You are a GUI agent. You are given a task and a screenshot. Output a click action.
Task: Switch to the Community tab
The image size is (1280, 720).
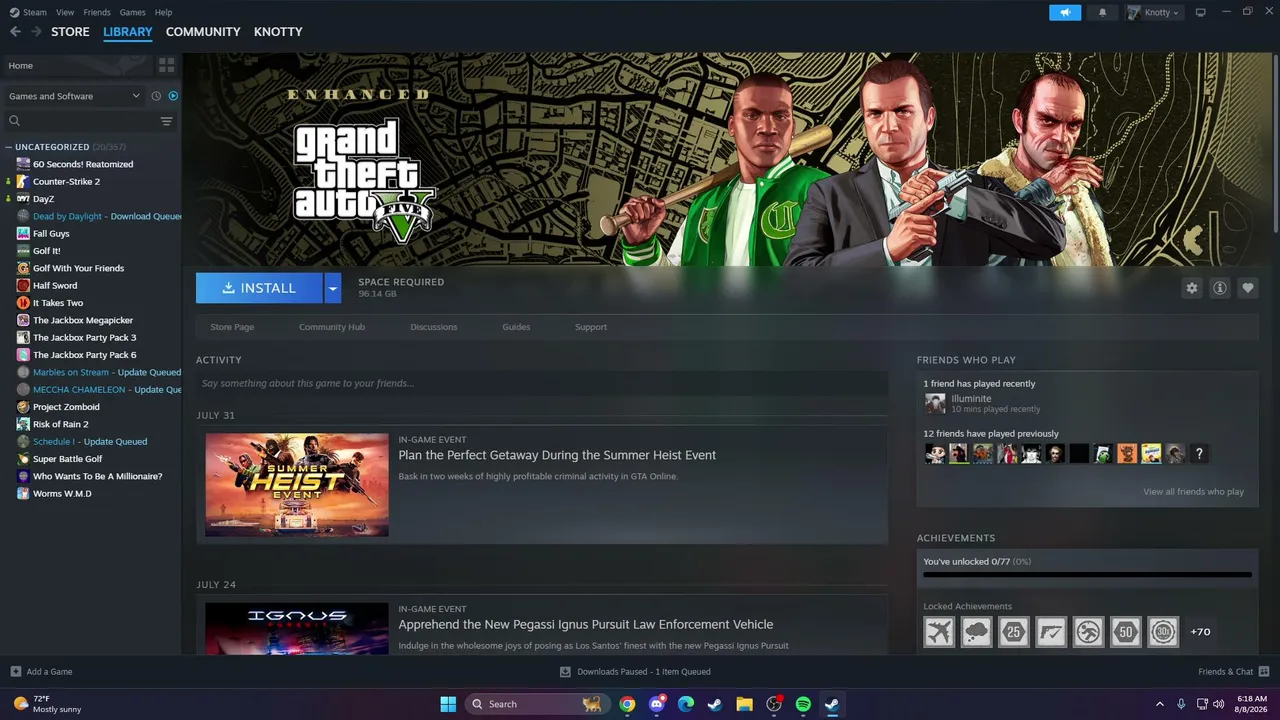(203, 32)
